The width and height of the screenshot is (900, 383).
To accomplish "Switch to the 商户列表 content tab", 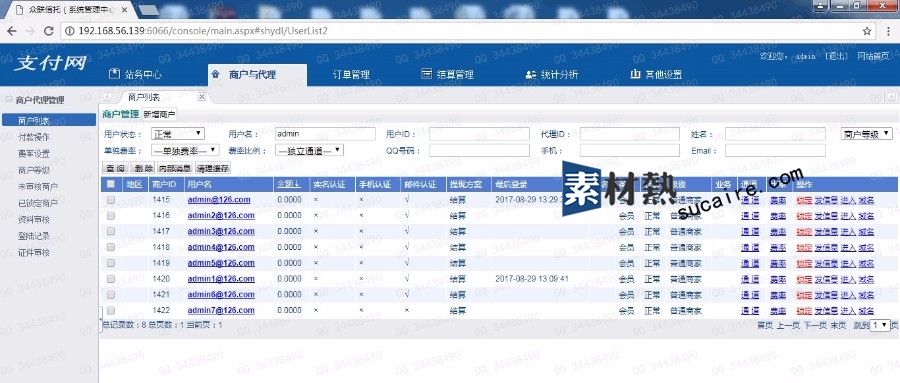I will pyautogui.click(x=144, y=97).
